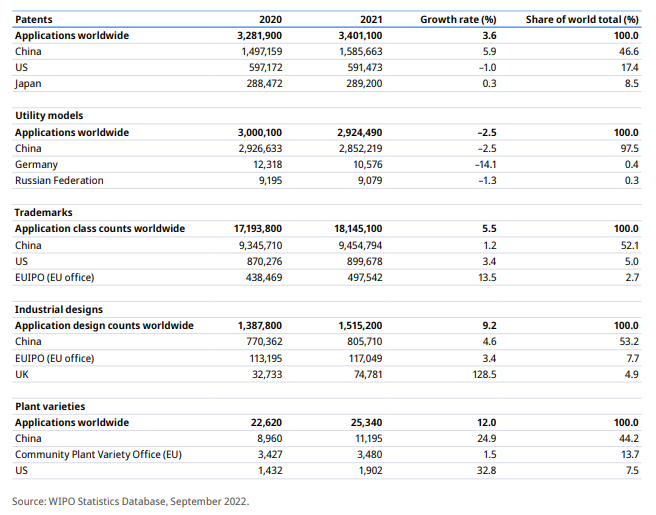The width and height of the screenshot is (656, 515).
Task: Select the Trademarks section heading
Action: (x=44, y=213)
